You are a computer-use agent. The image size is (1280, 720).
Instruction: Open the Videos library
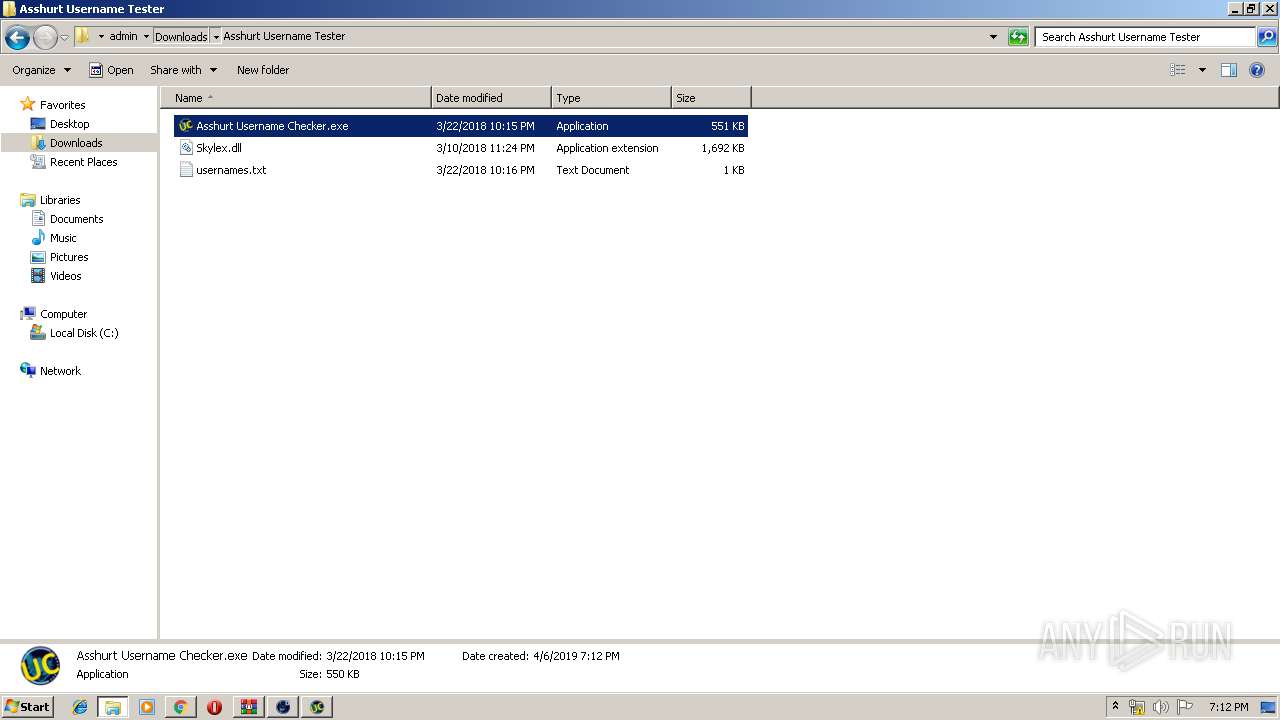pyautogui.click(x=65, y=276)
